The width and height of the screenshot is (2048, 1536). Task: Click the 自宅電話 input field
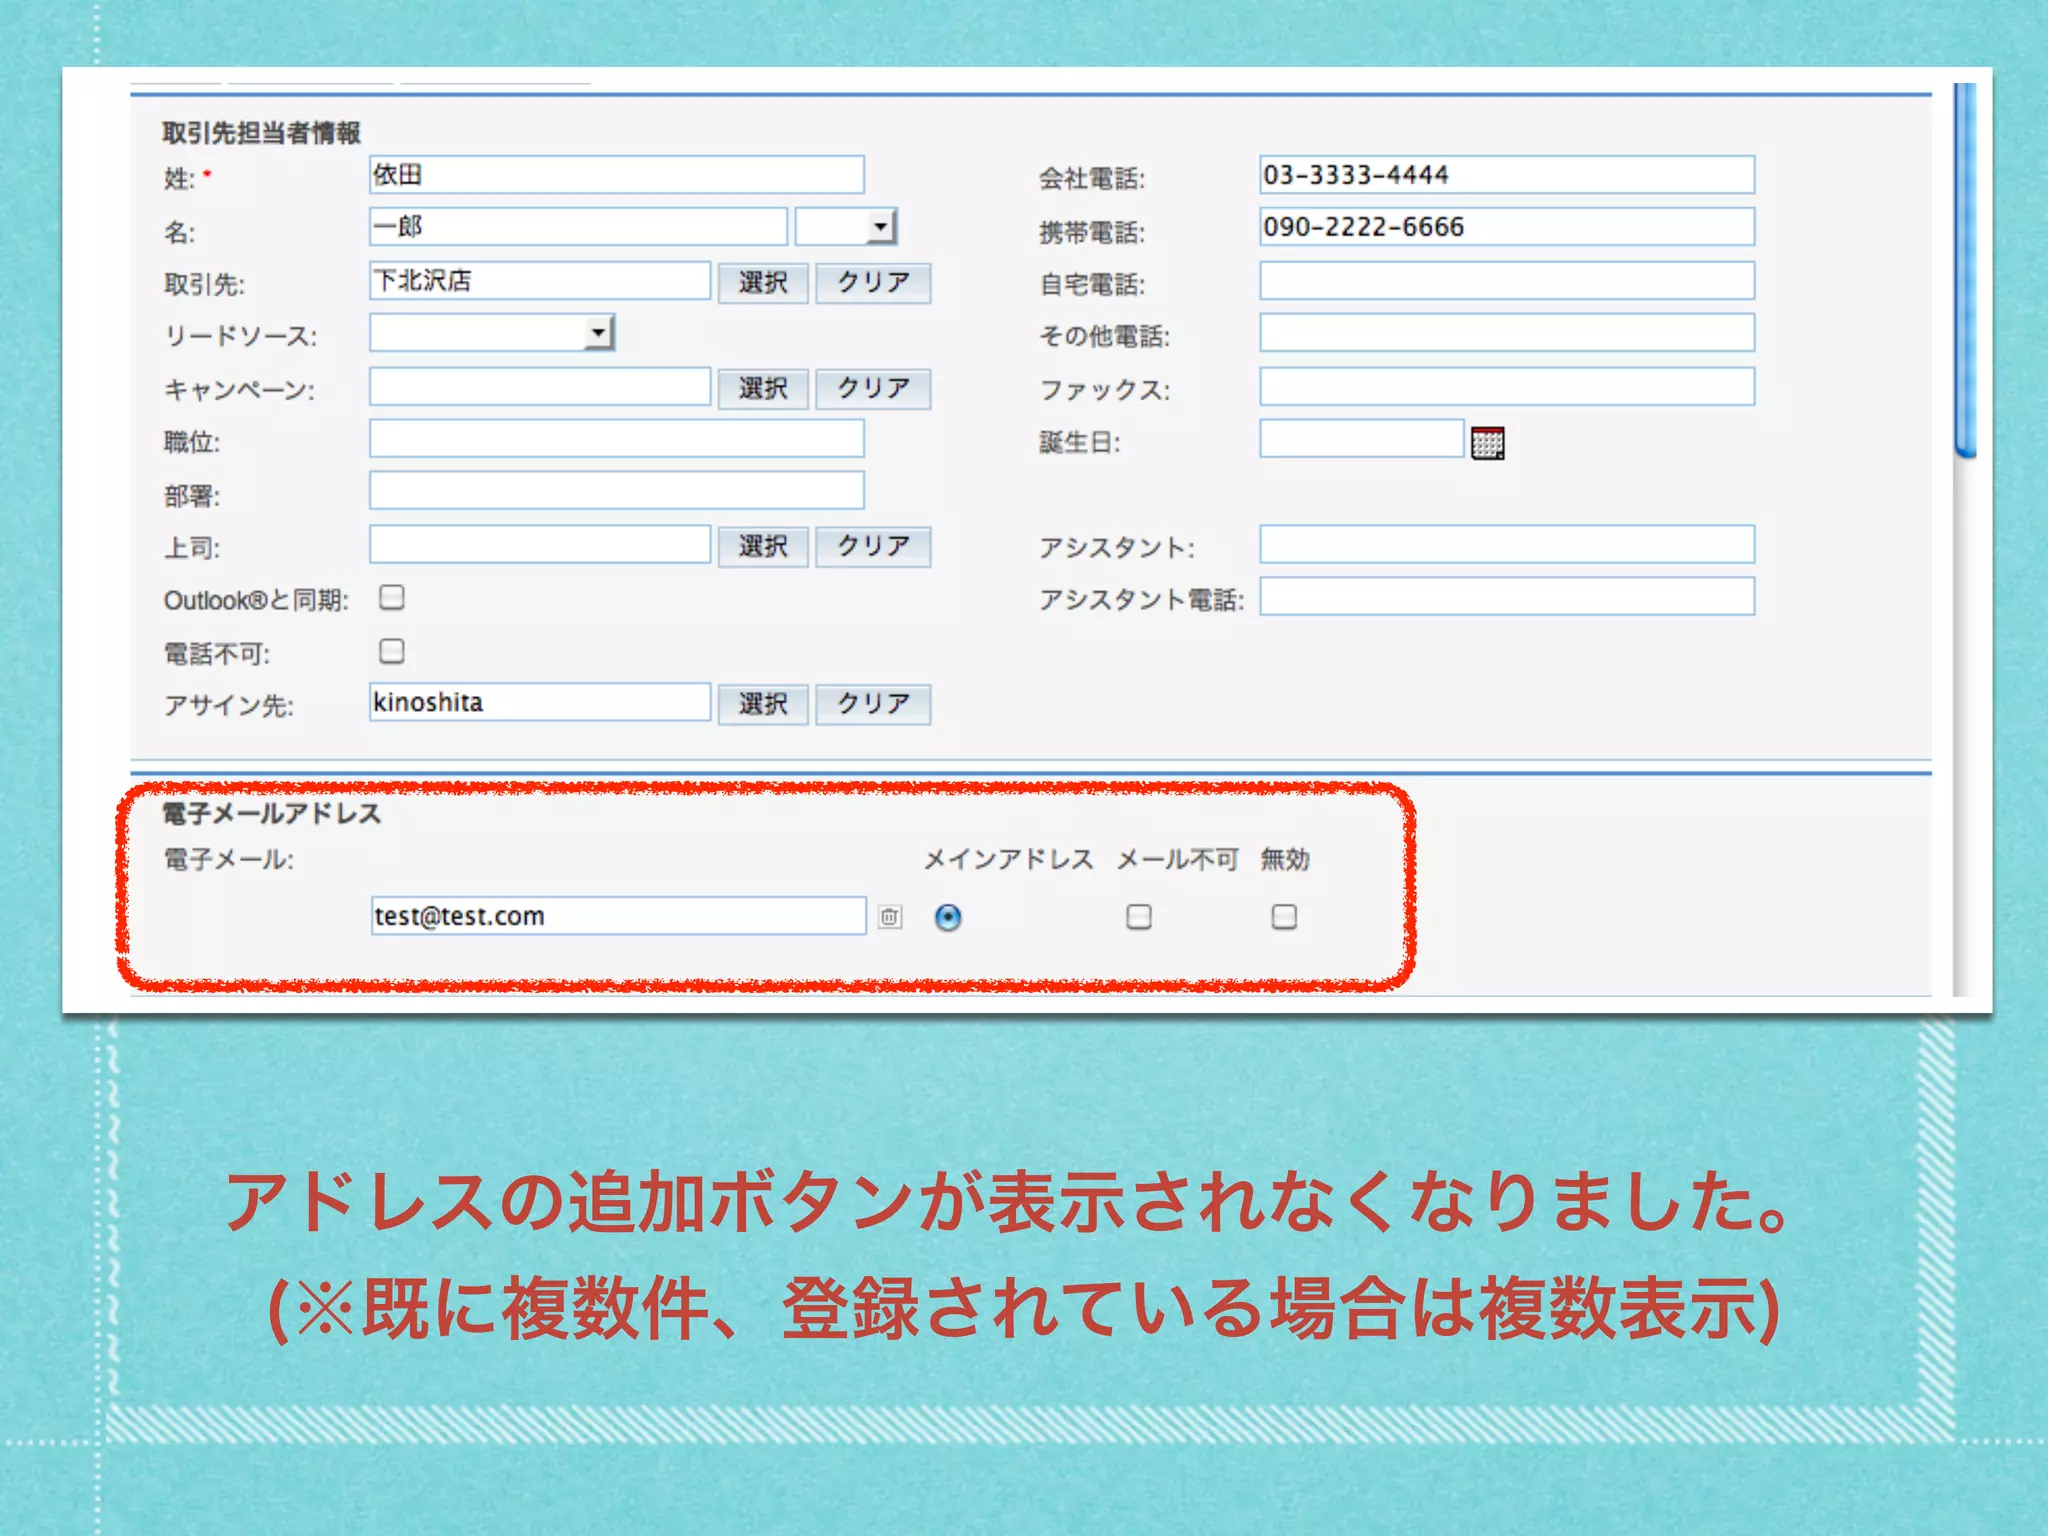[1507, 280]
